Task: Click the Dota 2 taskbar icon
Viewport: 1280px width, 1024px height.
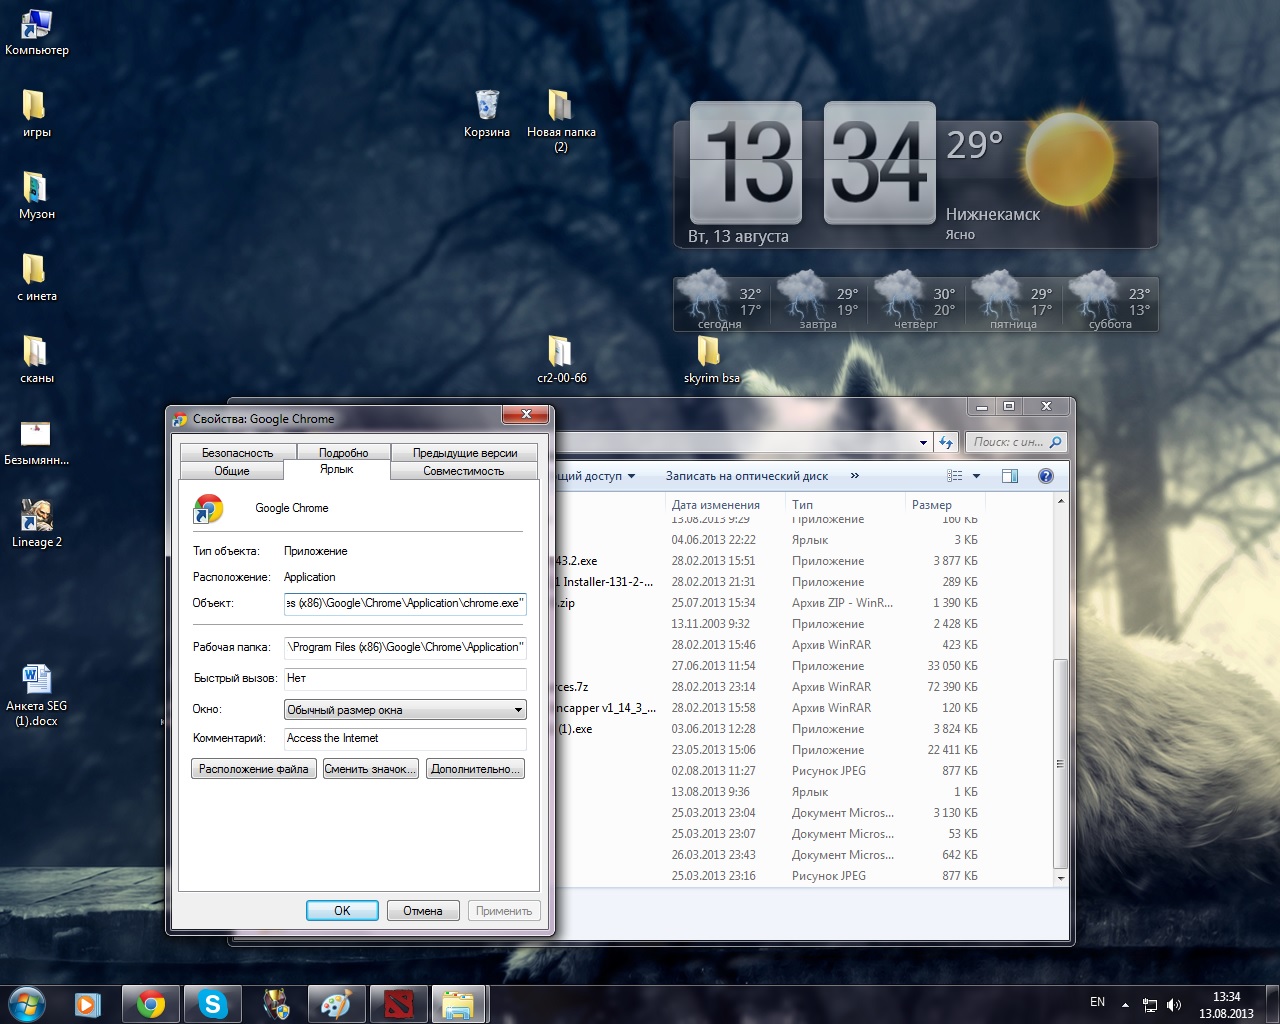Action: 398,1004
